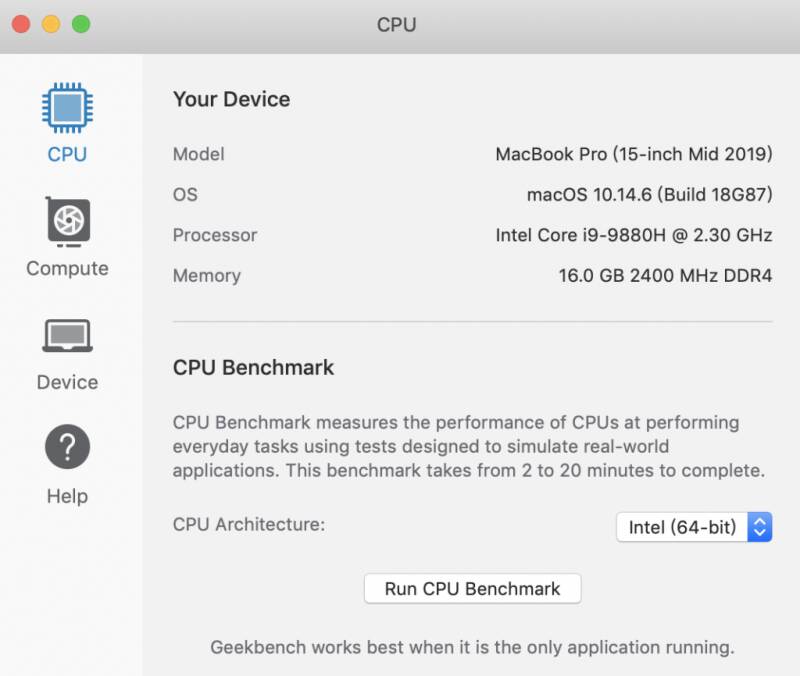The width and height of the screenshot is (800, 676).
Task: Select the CPU chip icon in sidebar
Action: (67, 108)
